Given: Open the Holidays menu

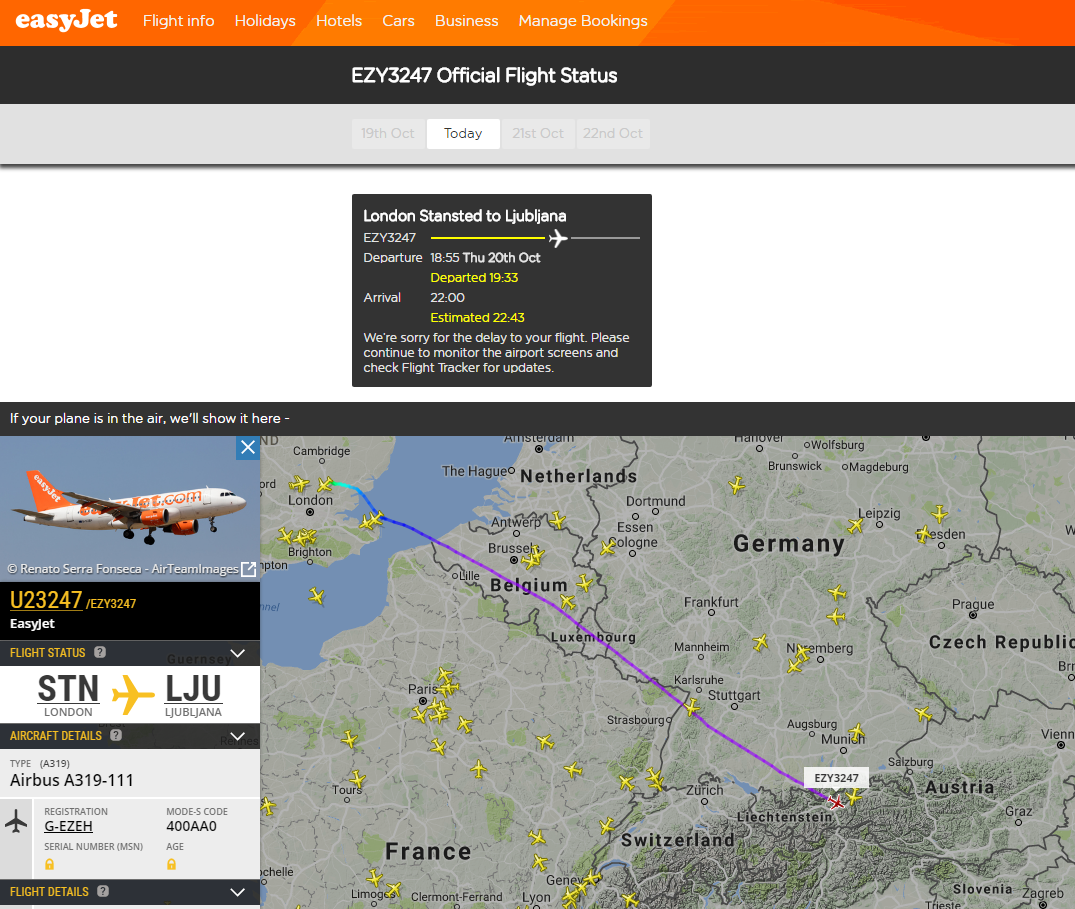Looking at the screenshot, I should pyautogui.click(x=264, y=20).
